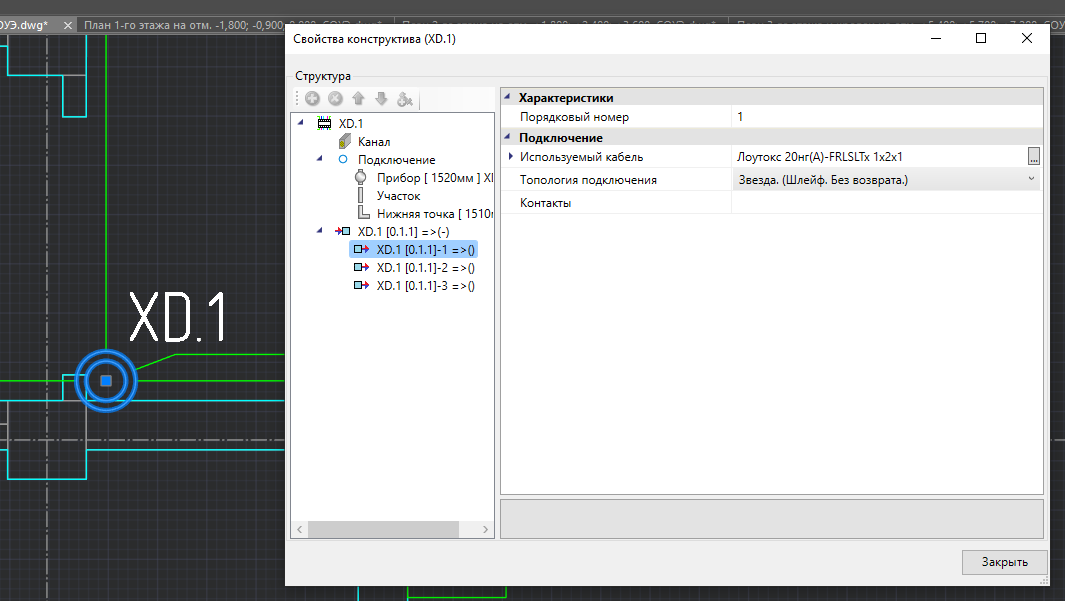Viewport: 1065px width, 601px height.
Task: Click the fifth Структура toolbar icon with X
Action: pyautogui.click(x=405, y=99)
